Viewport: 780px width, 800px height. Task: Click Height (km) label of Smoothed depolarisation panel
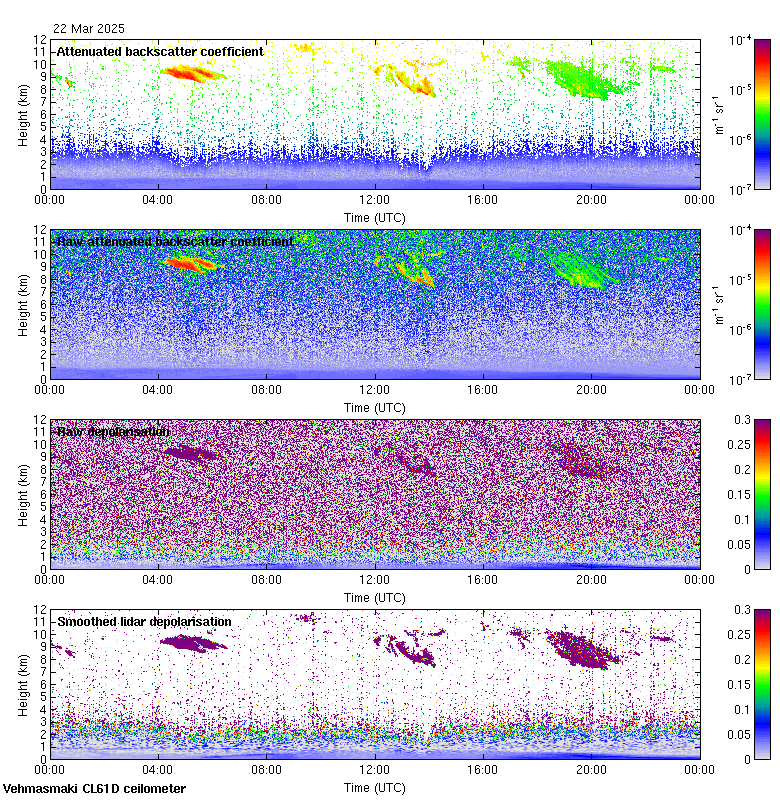coord(23,685)
